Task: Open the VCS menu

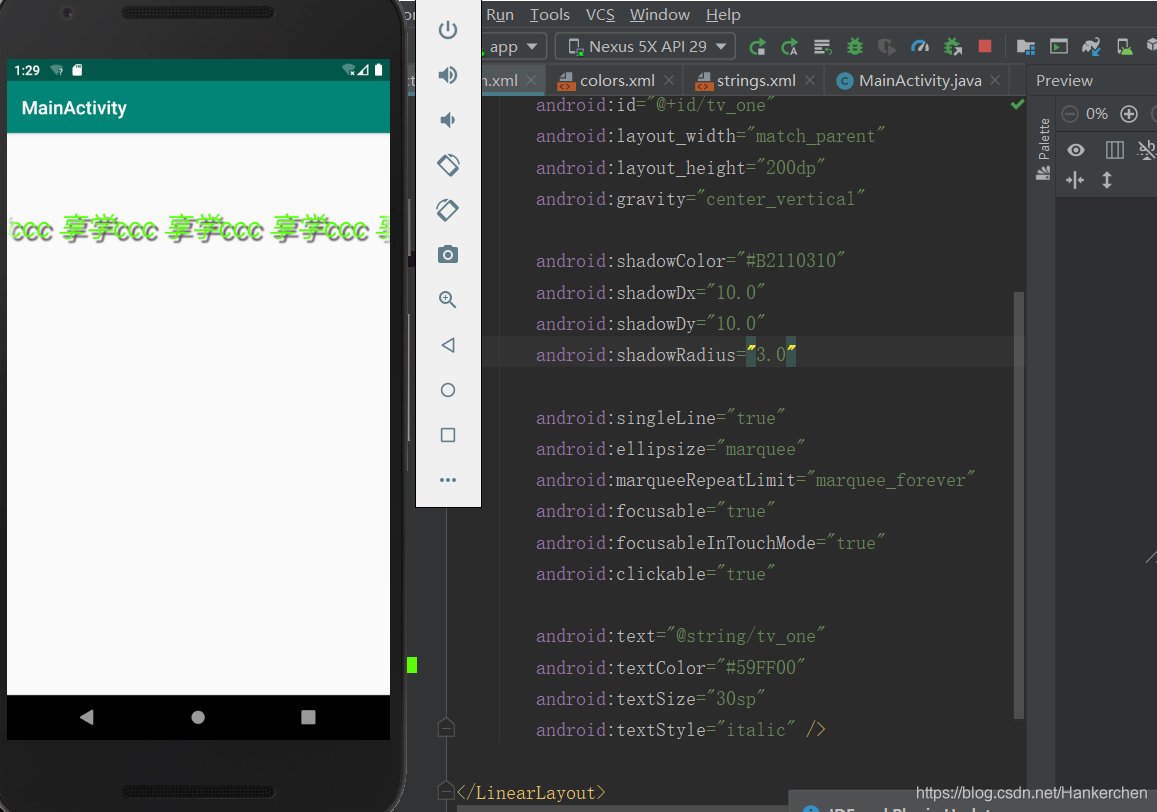Action: click(600, 15)
